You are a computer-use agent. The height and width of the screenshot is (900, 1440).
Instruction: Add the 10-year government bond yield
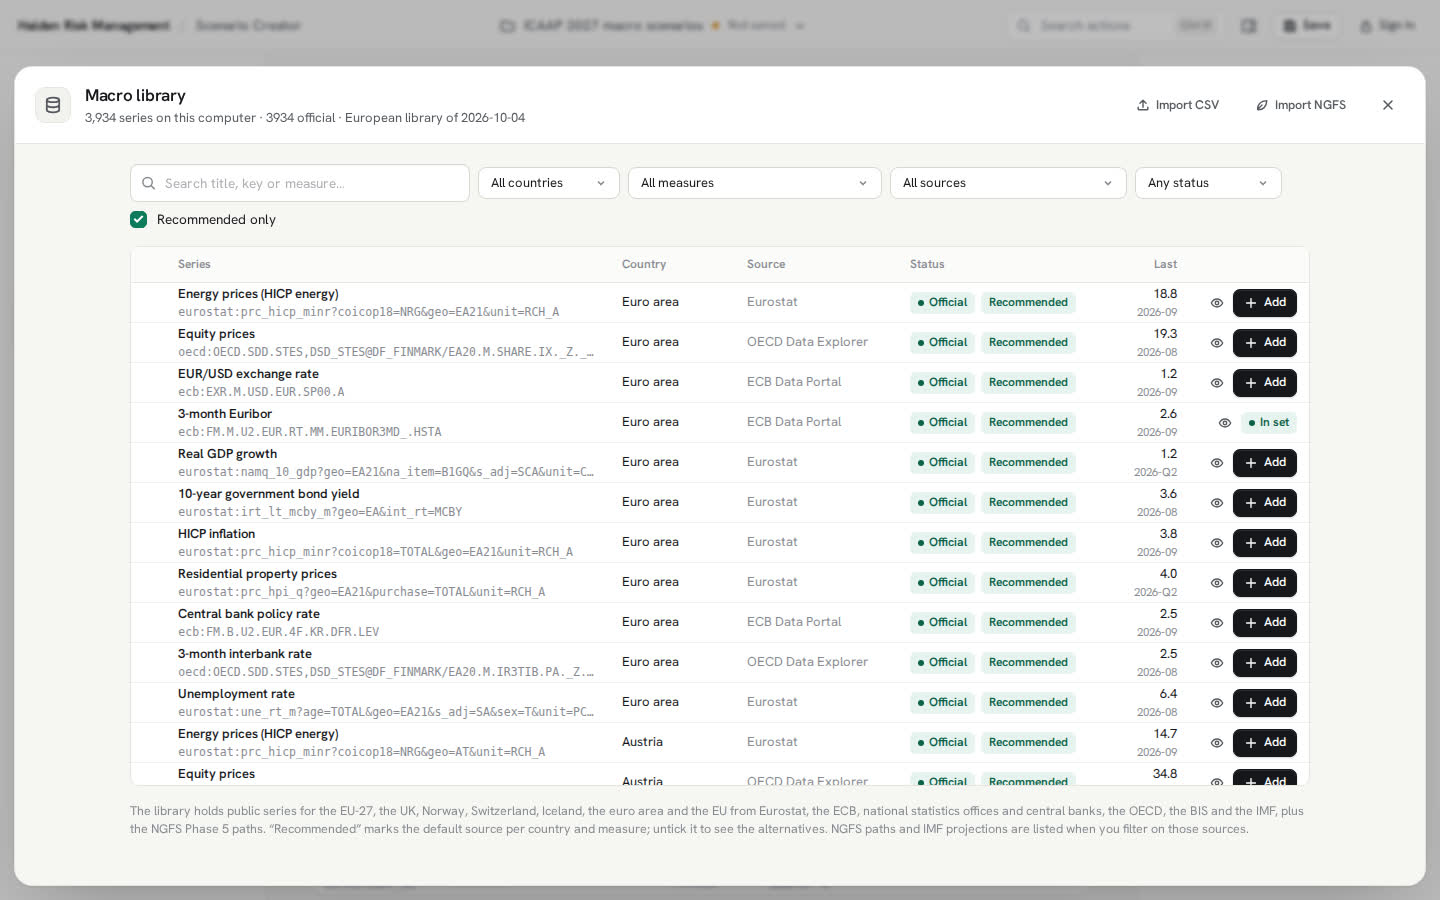point(1265,503)
